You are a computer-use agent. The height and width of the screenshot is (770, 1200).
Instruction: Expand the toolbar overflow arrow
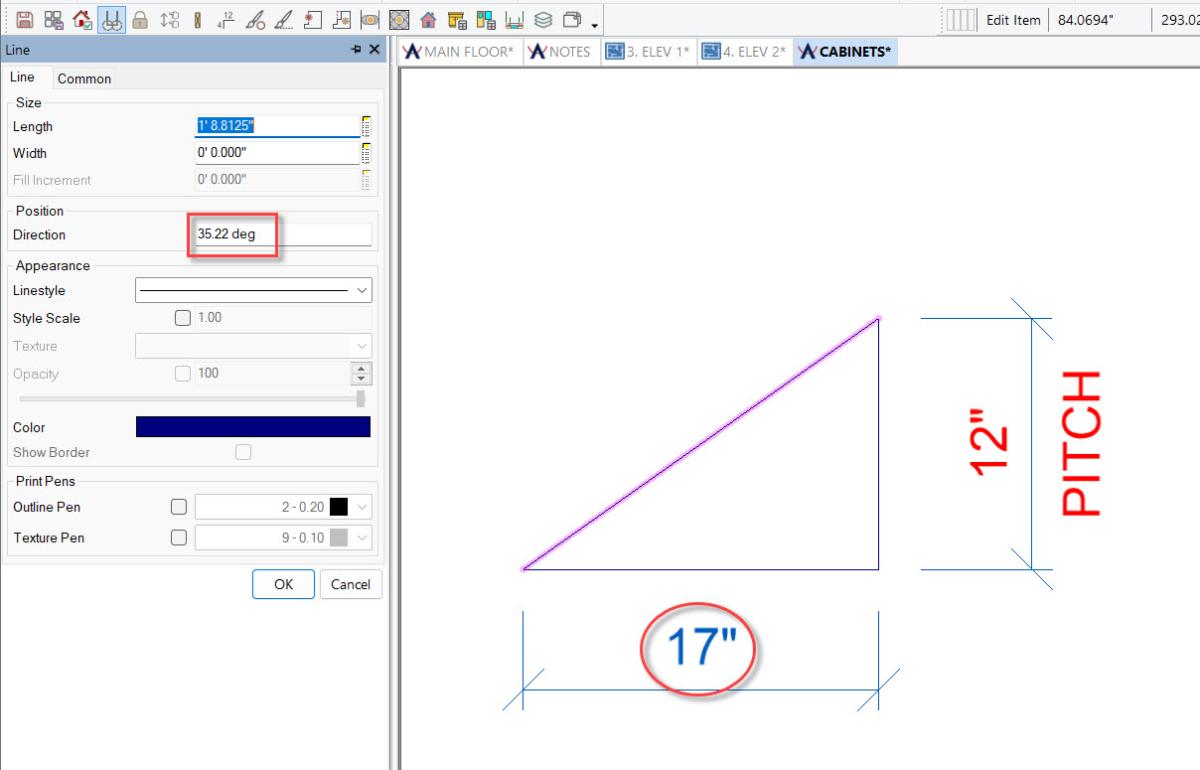595,24
